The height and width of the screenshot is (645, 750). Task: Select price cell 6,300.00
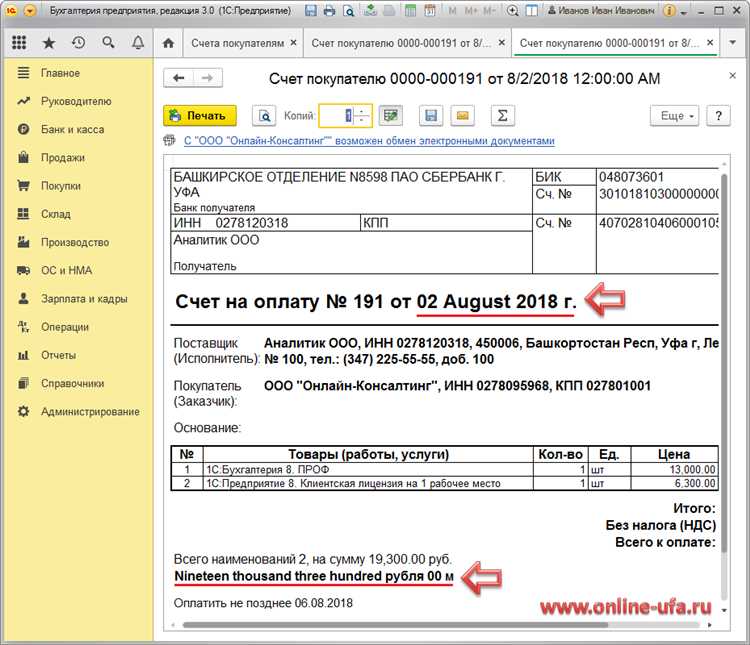pos(674,484)
